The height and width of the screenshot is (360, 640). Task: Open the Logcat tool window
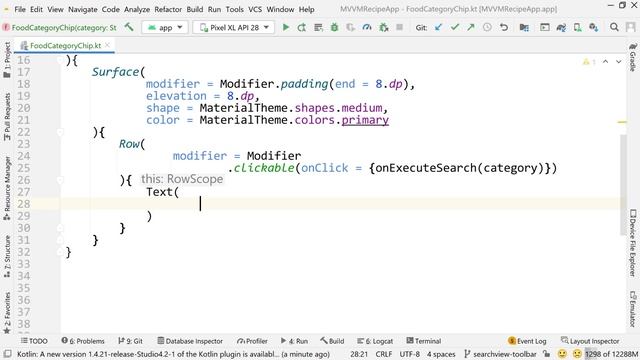click(375, 341)
